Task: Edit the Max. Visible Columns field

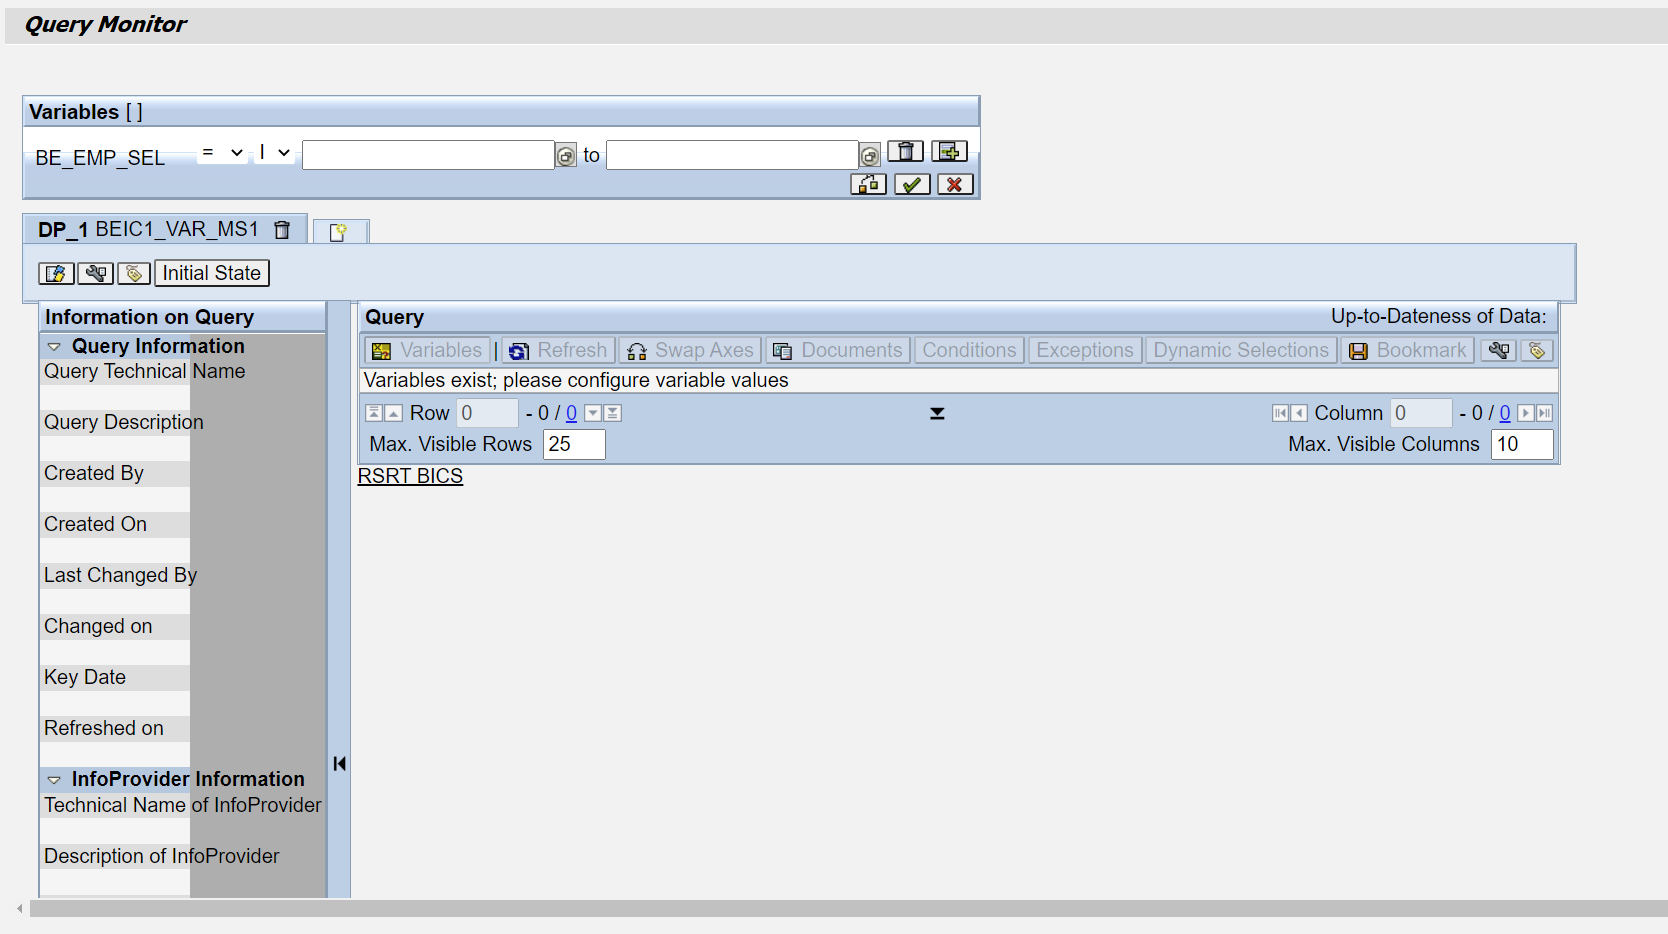Action: 1522,444
